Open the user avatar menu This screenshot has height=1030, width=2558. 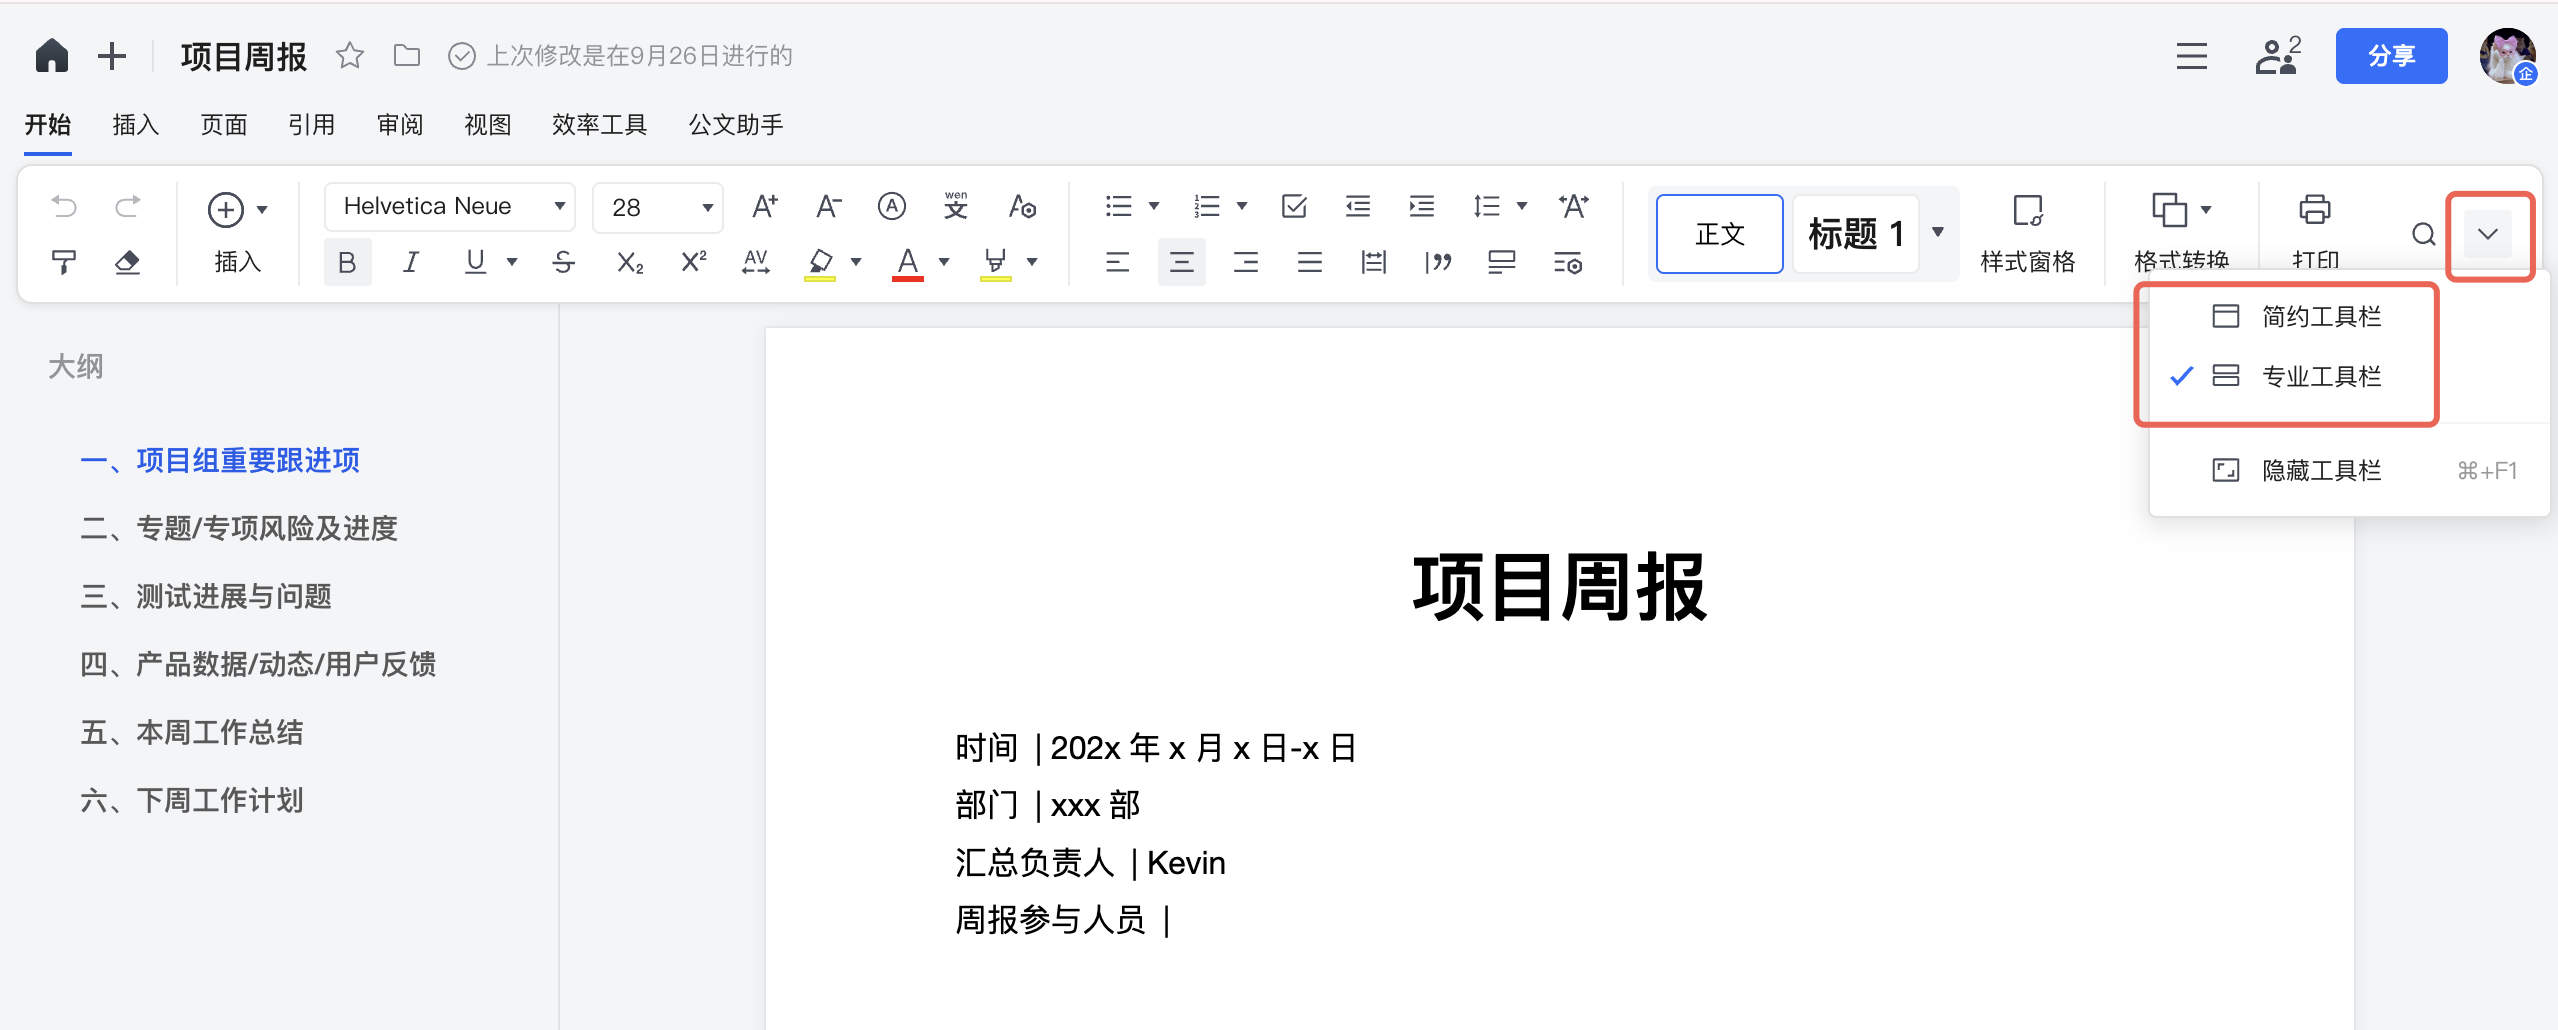[2507, 56]
